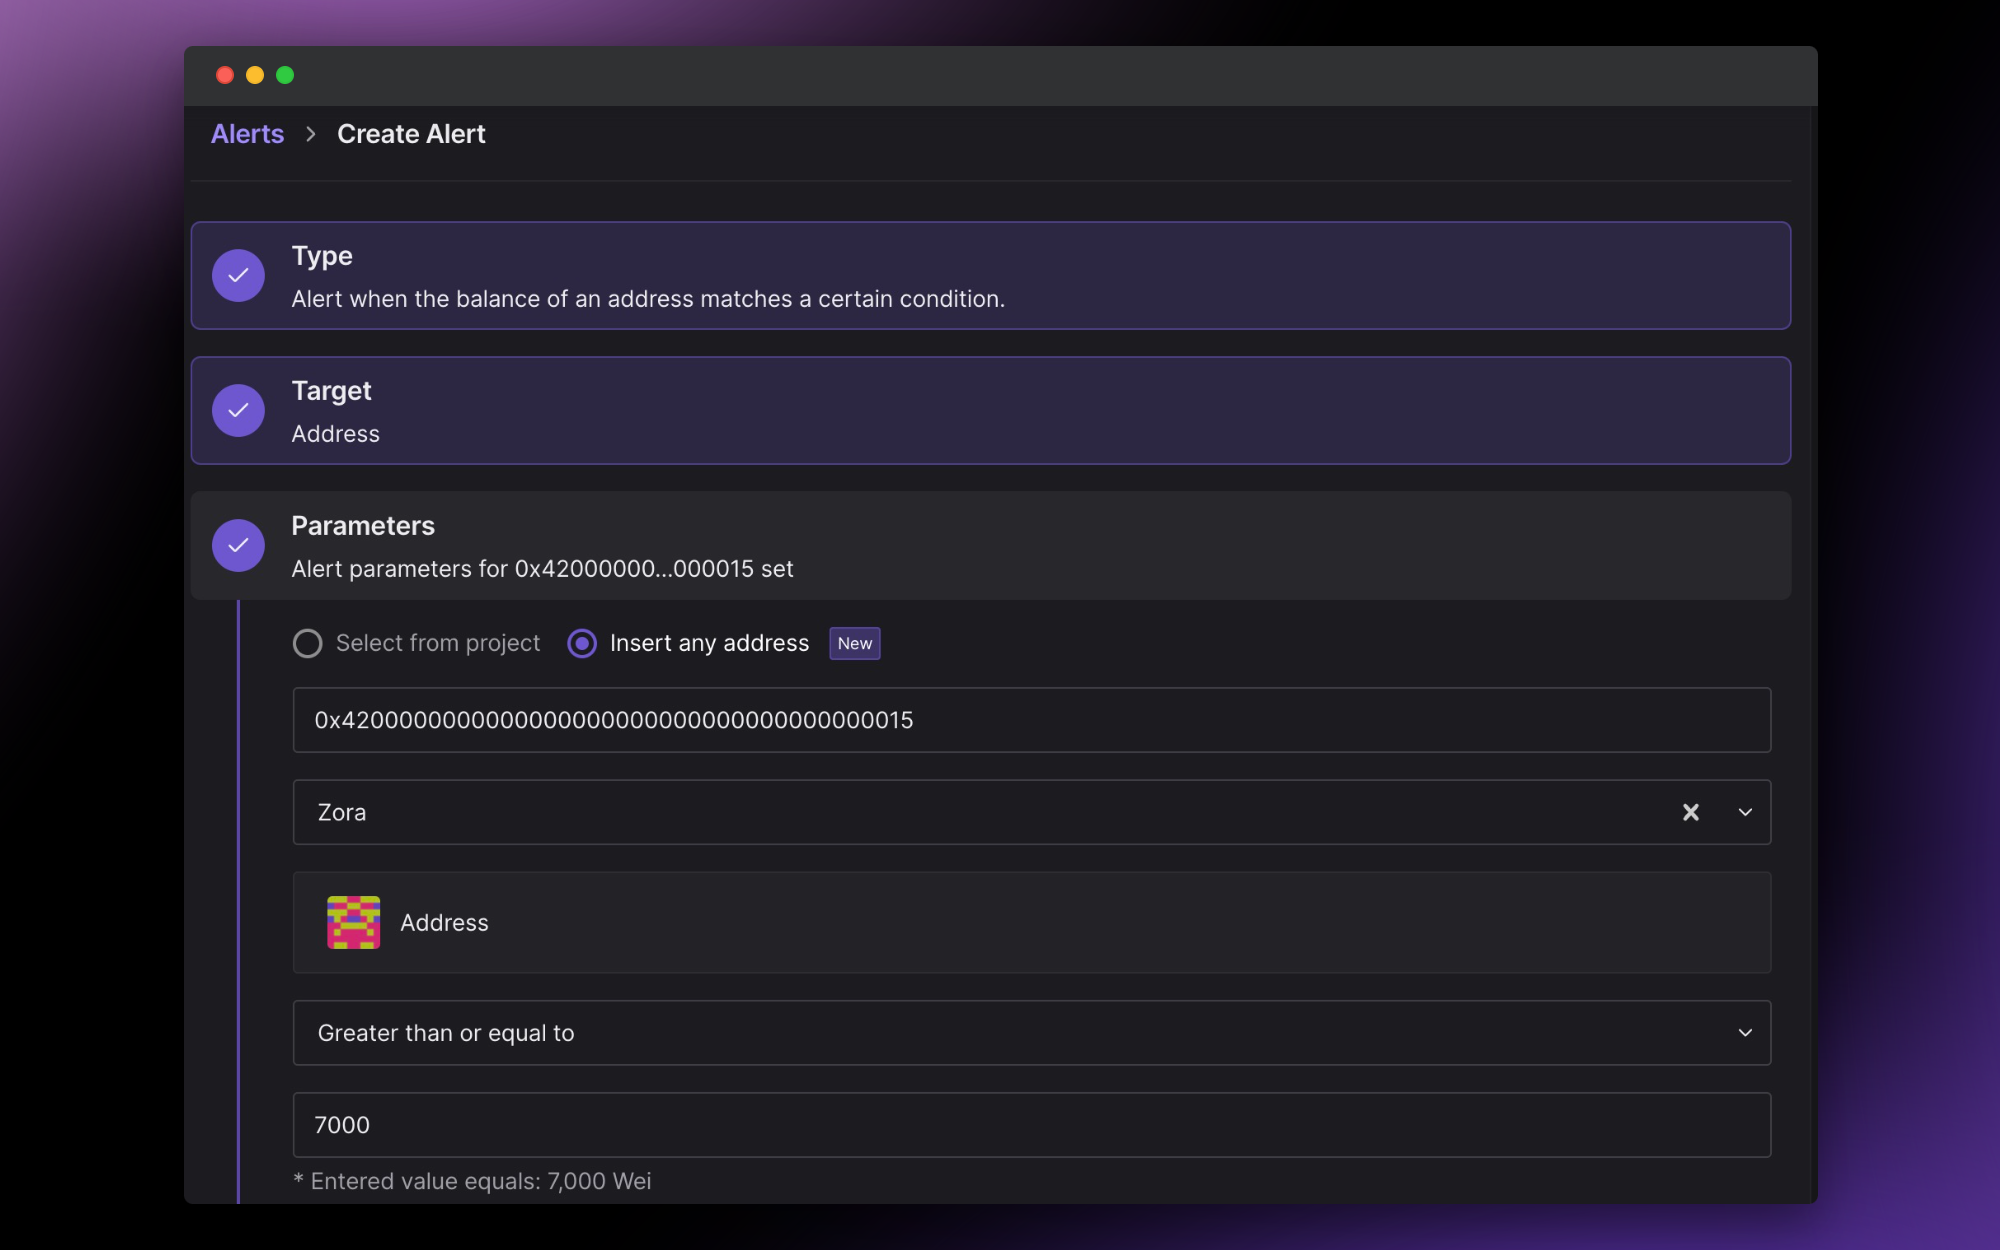Image resolution: width=2000 pixels, height=1250 pixels.
Task: Click the green traffic light button
Action: [x=286, y=75]
